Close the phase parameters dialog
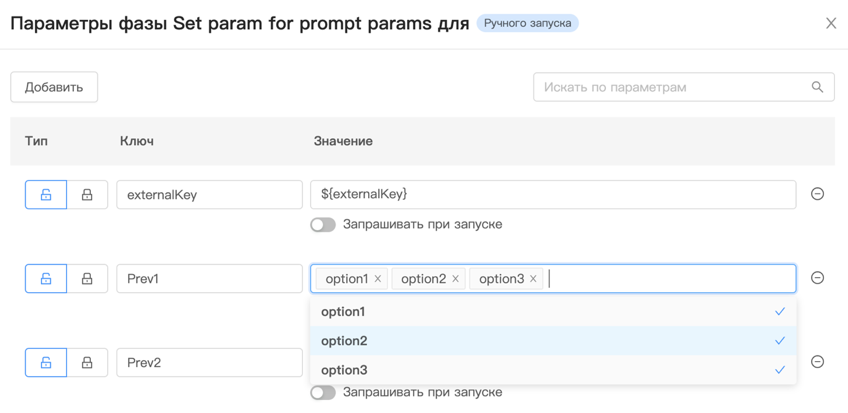This screenshot has height=413, width=848. pos(830,23)
